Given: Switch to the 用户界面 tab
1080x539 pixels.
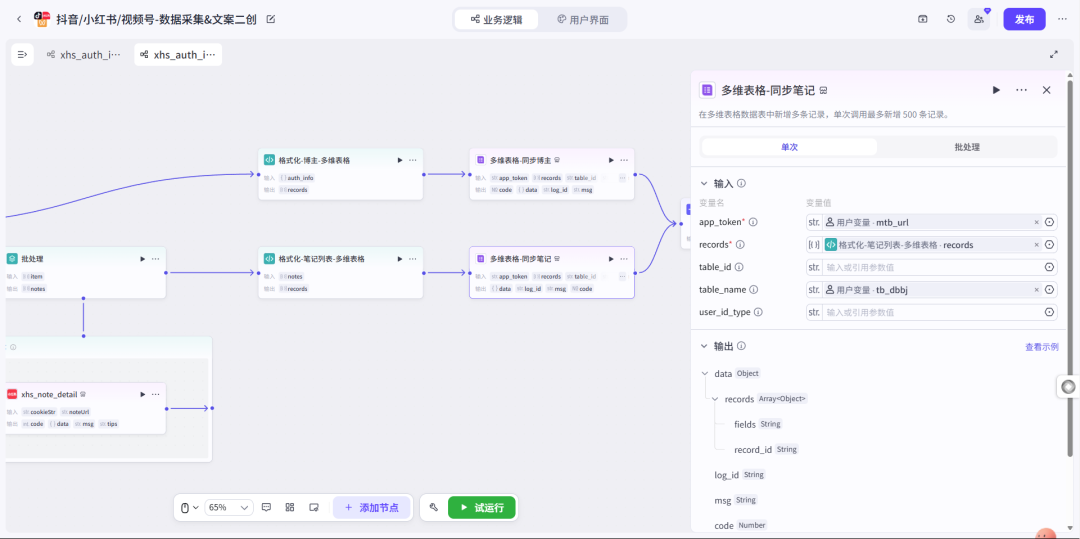Looking at the screenshot, I should (582, 20).
